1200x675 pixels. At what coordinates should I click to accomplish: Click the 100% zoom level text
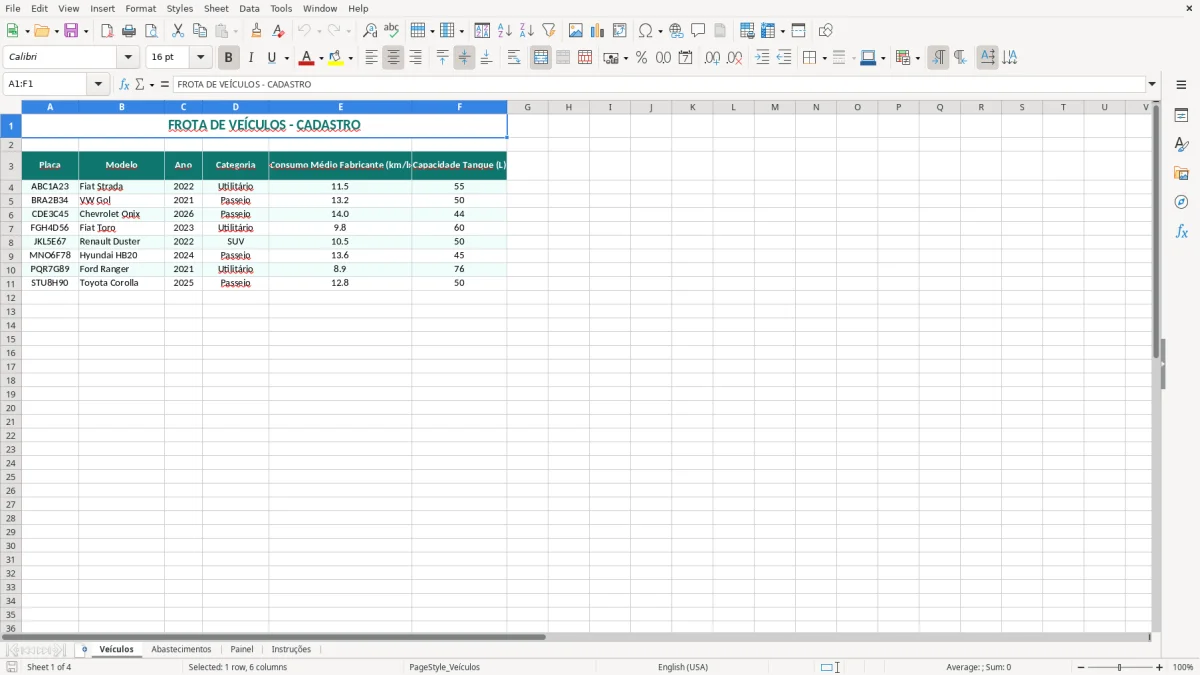click(1183, 667)
